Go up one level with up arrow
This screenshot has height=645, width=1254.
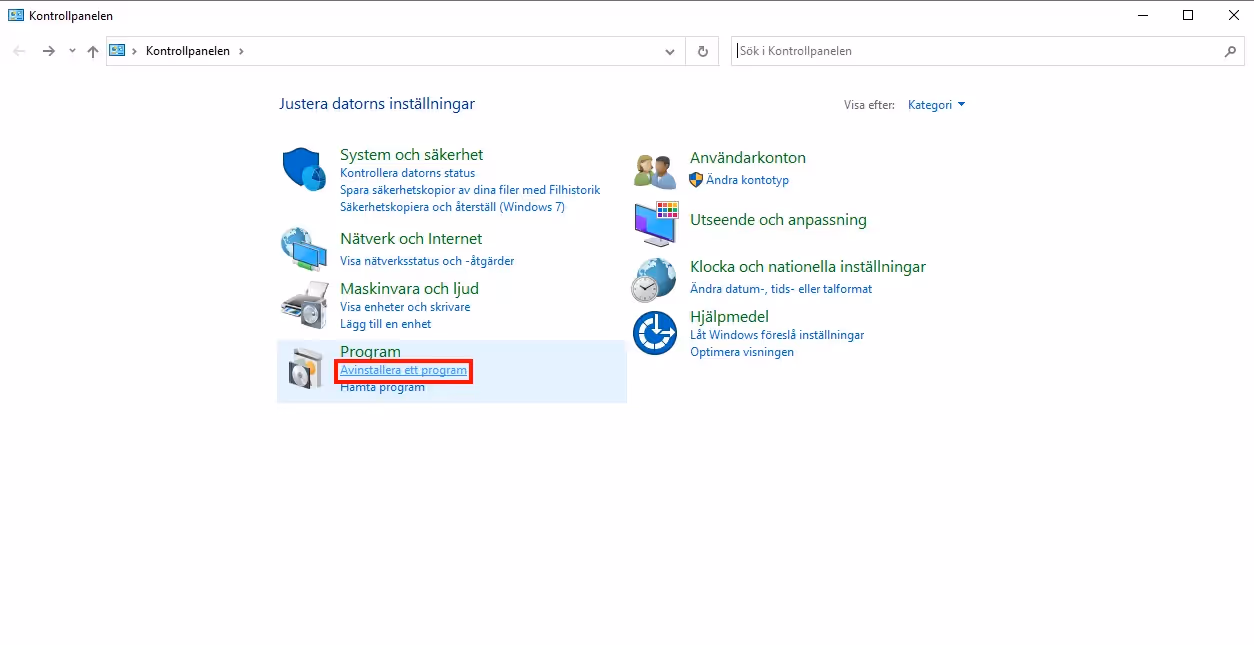[92, 51]
